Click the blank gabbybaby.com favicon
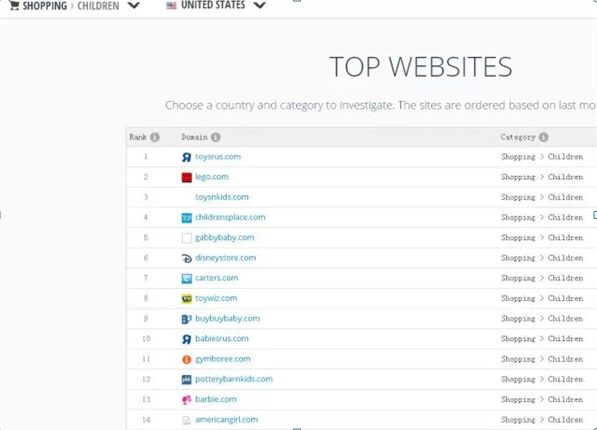 click(x=187, y=238)
